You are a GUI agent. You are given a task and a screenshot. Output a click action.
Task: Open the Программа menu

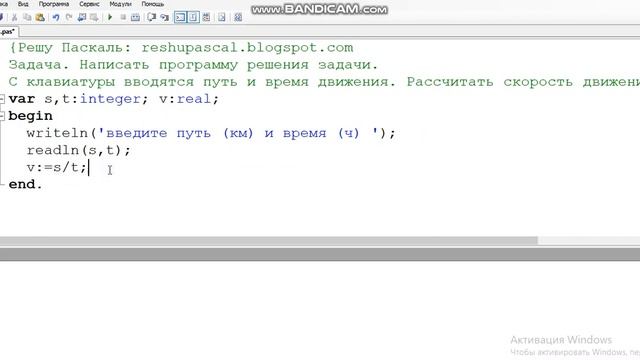[53, 4]
